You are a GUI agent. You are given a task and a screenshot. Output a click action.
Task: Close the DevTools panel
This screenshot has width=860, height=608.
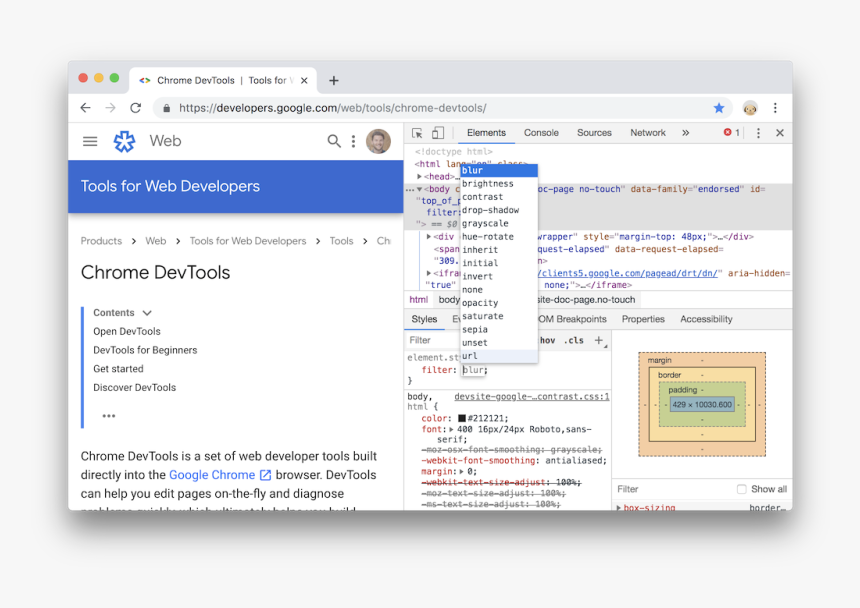coord(780,133)
